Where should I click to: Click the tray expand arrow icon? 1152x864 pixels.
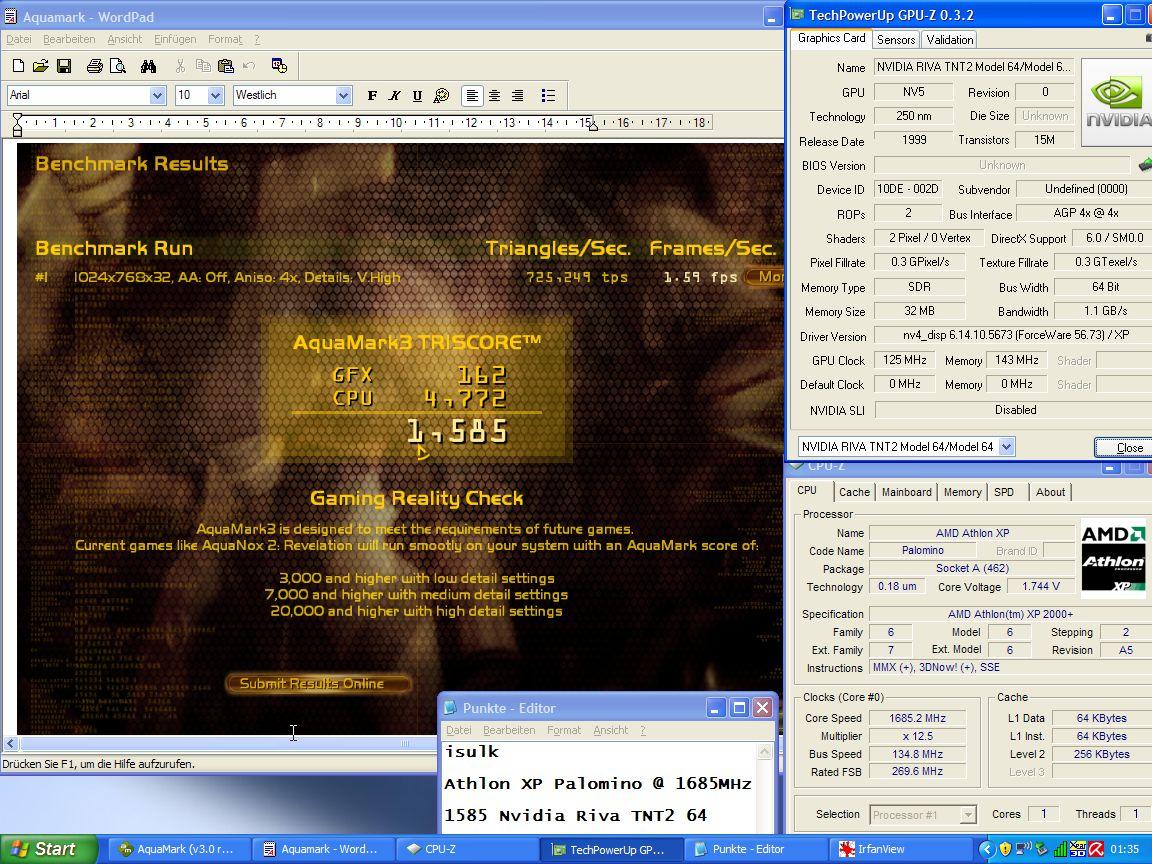coord(987,849)
